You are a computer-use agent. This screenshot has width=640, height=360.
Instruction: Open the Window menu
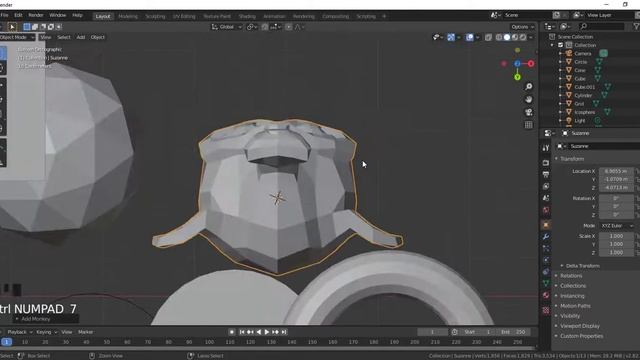point(58,15)
